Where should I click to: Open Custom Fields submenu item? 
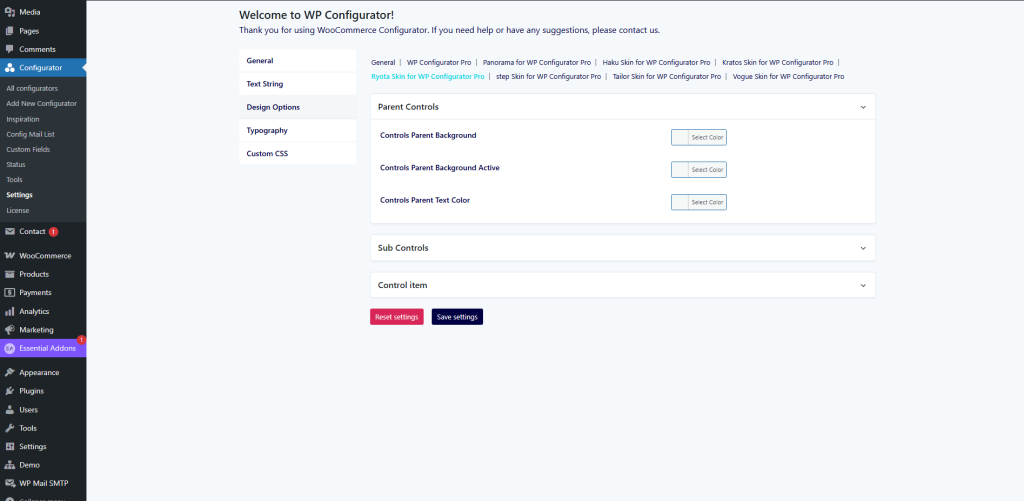tap(28, 149)
